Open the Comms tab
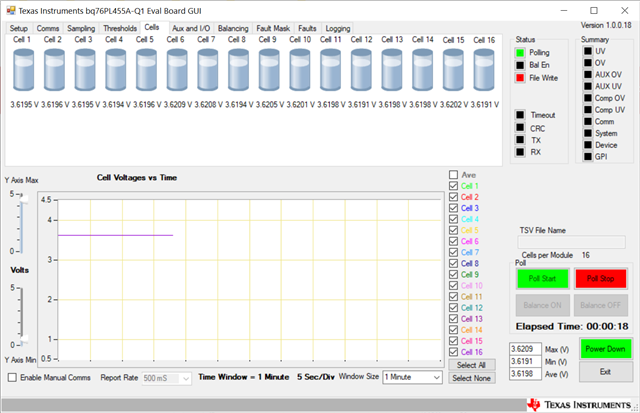Viewport: 640px width, 413px height. 48,28
